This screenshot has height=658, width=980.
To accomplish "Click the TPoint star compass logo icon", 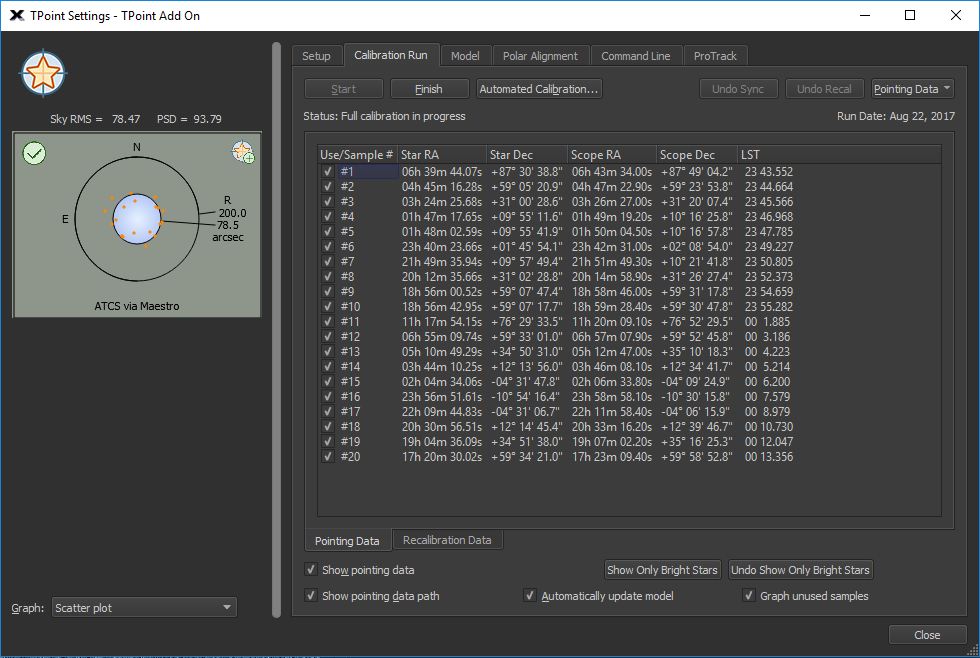I will [43, 73].
